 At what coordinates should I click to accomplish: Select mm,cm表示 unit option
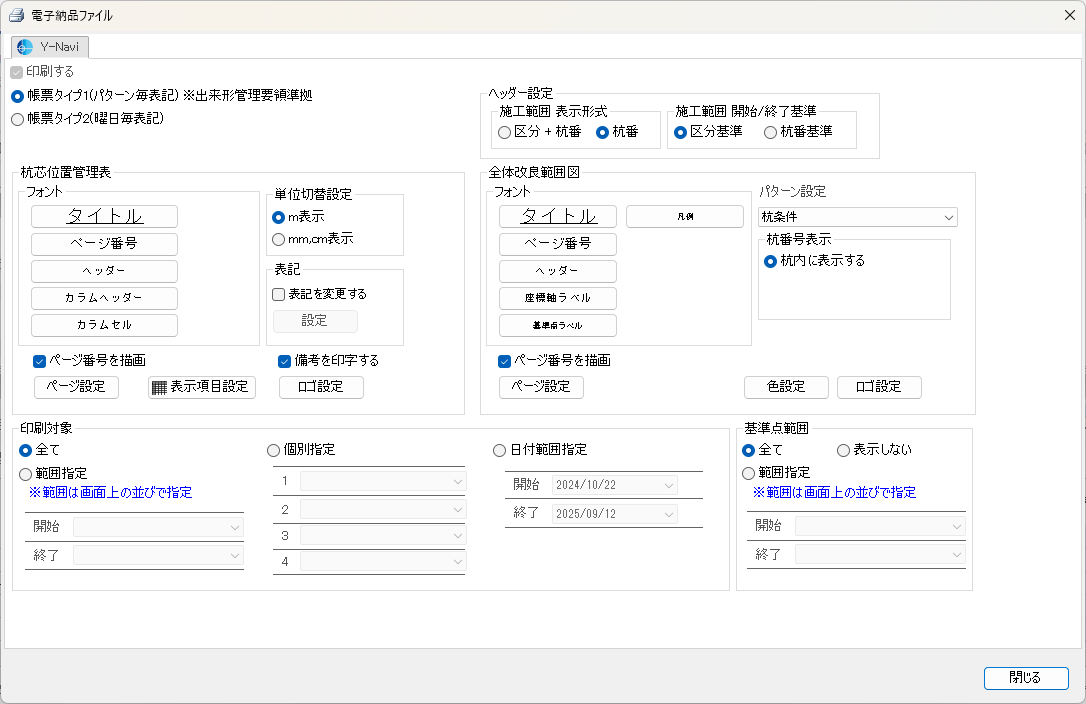(279, 239)
